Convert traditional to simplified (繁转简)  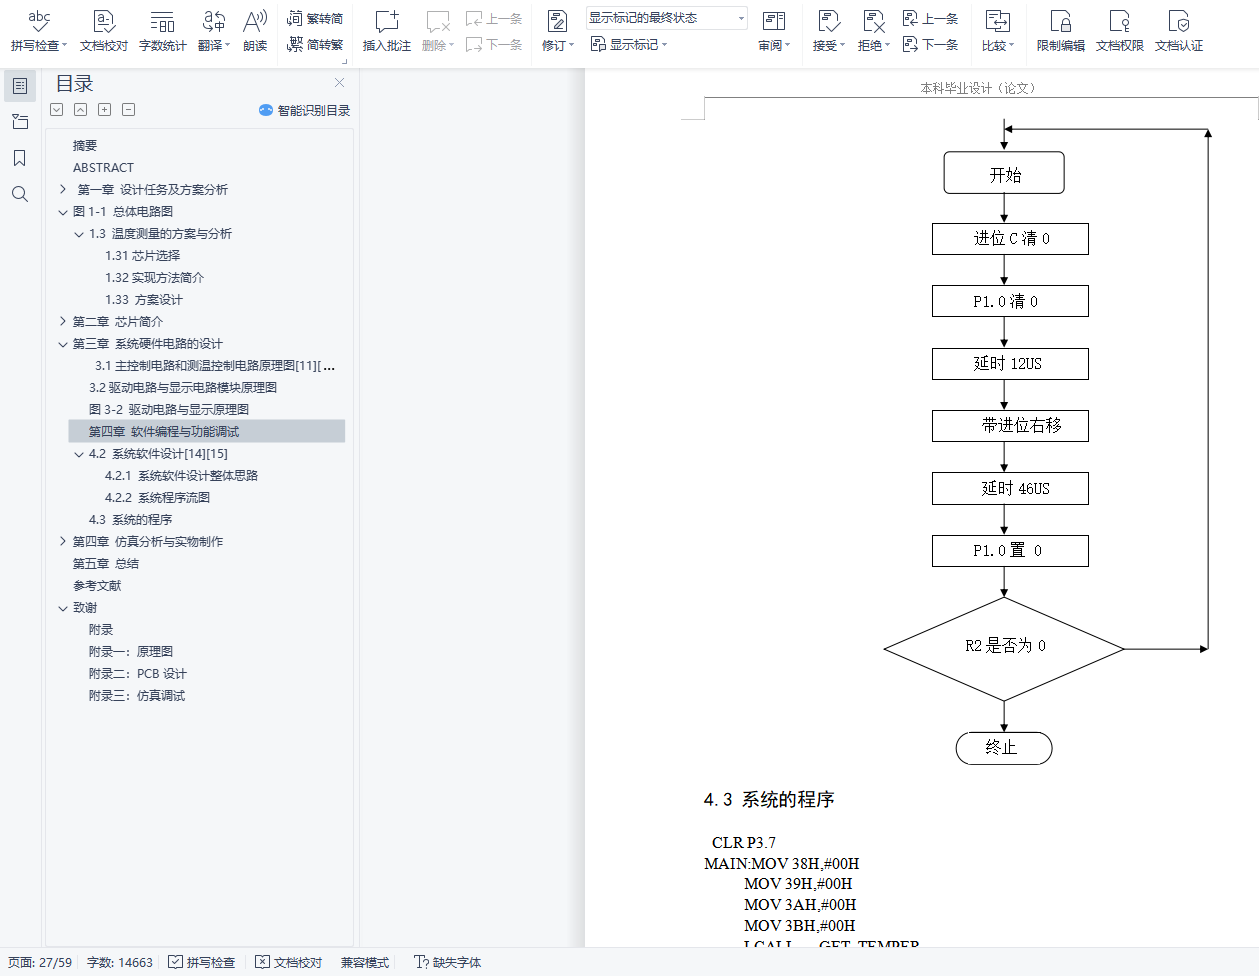(315, 18)
